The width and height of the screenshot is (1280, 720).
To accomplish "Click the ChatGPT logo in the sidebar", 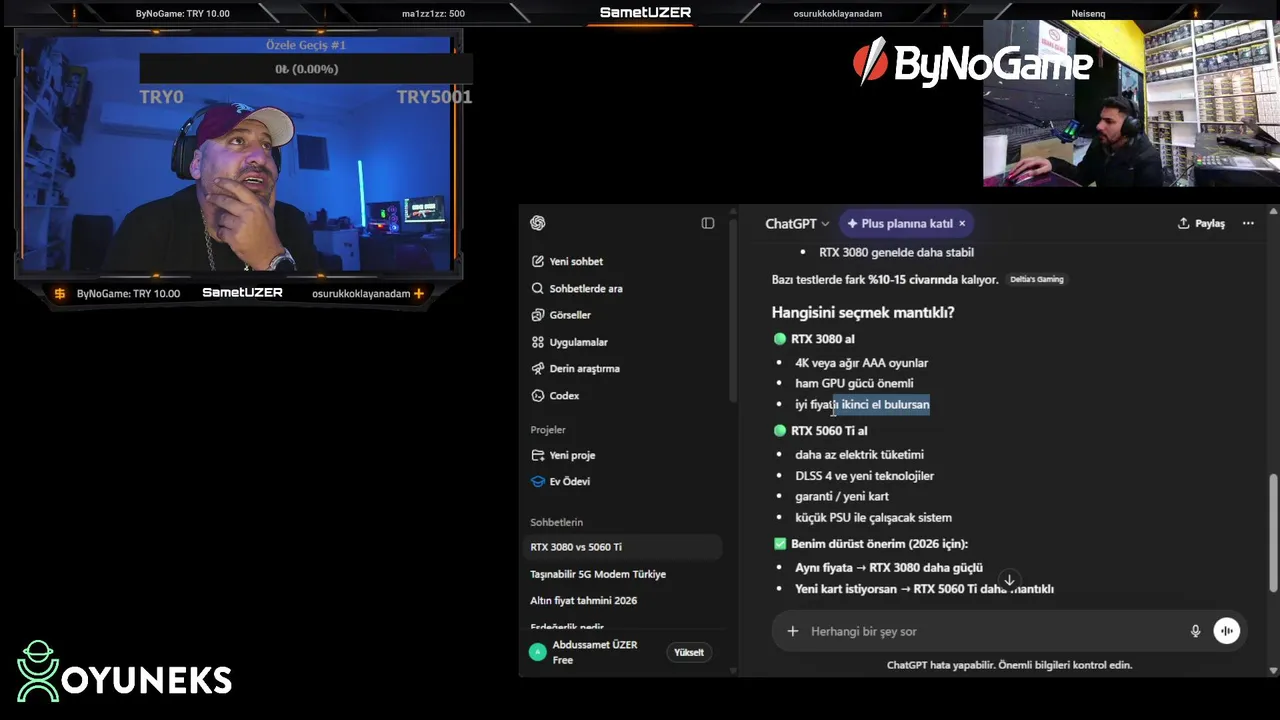I will point(538,223).
